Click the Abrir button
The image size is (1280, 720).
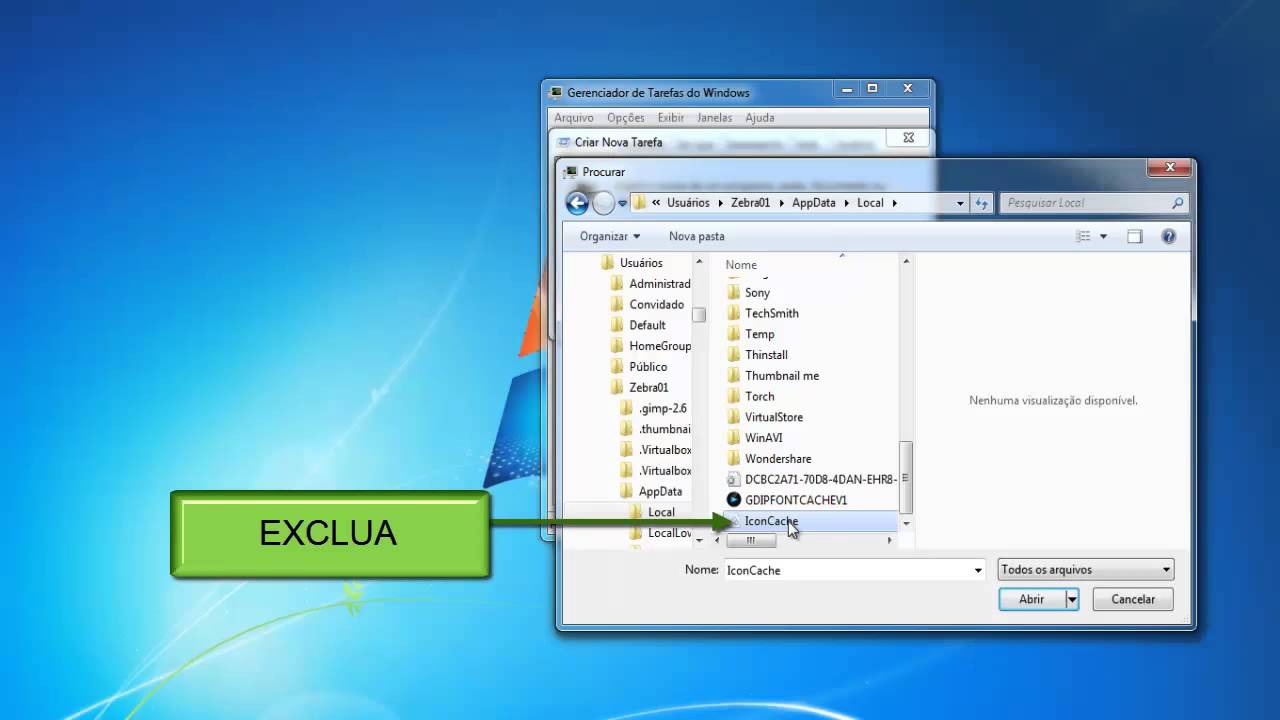click(1032, 600)
